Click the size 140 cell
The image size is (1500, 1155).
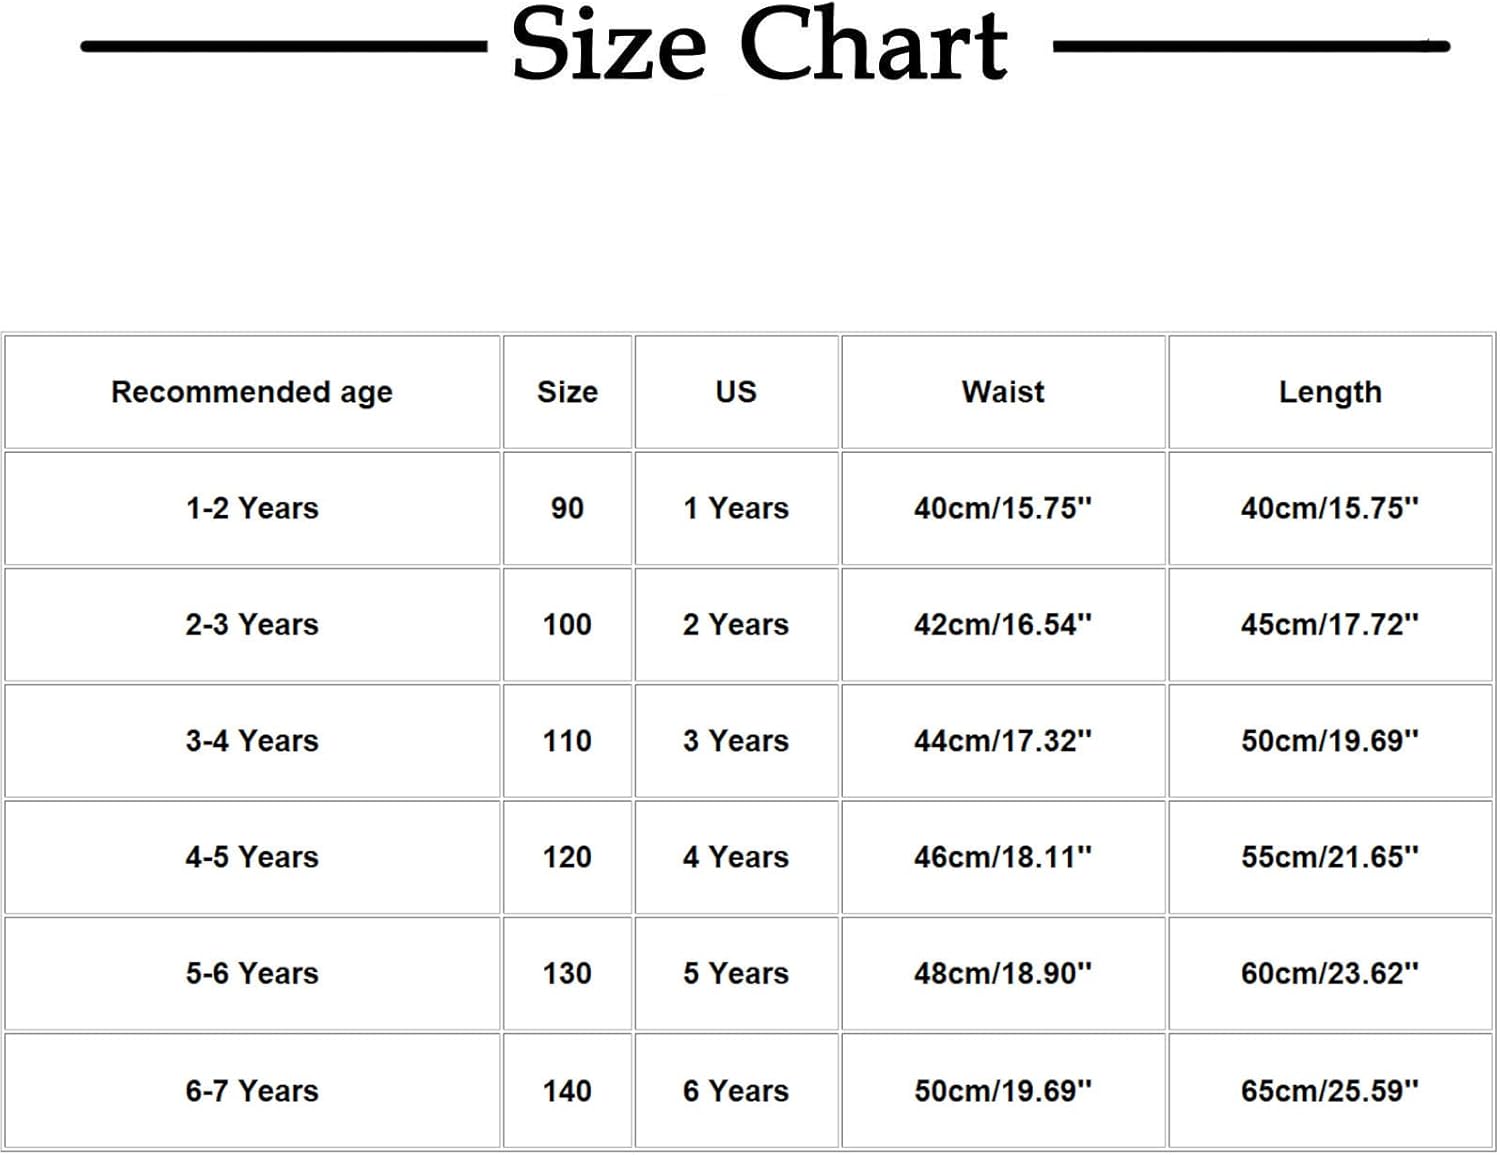567,1091
